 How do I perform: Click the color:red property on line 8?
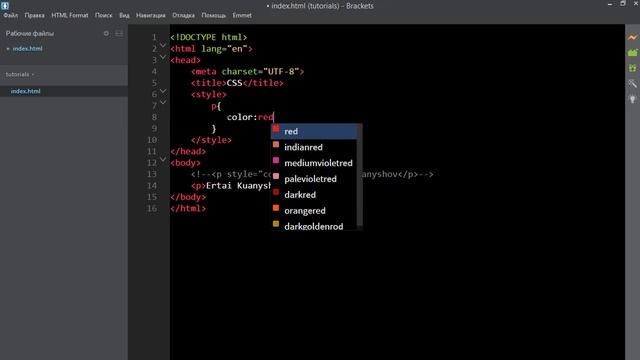[250, 117]
